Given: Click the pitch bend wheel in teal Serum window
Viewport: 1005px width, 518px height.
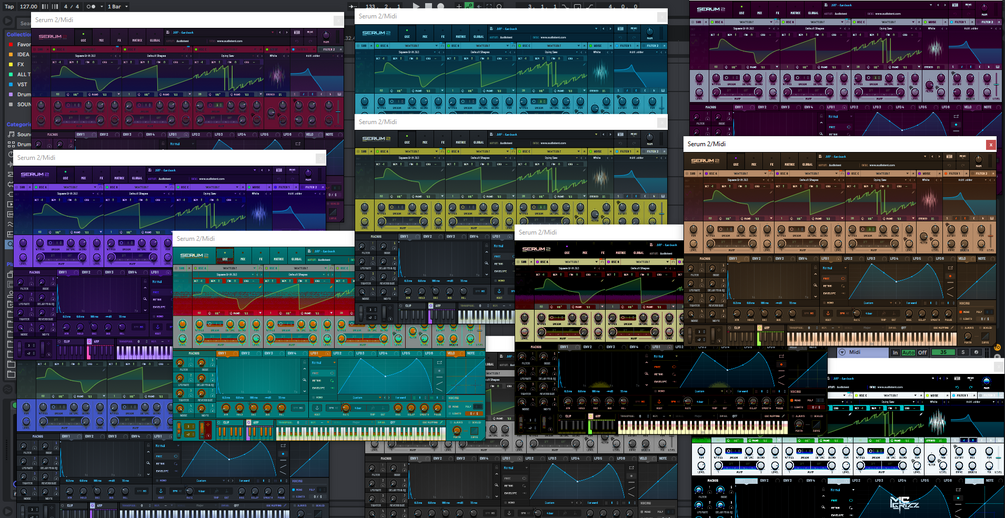Looking at the screenshot, I should point(179,430).
